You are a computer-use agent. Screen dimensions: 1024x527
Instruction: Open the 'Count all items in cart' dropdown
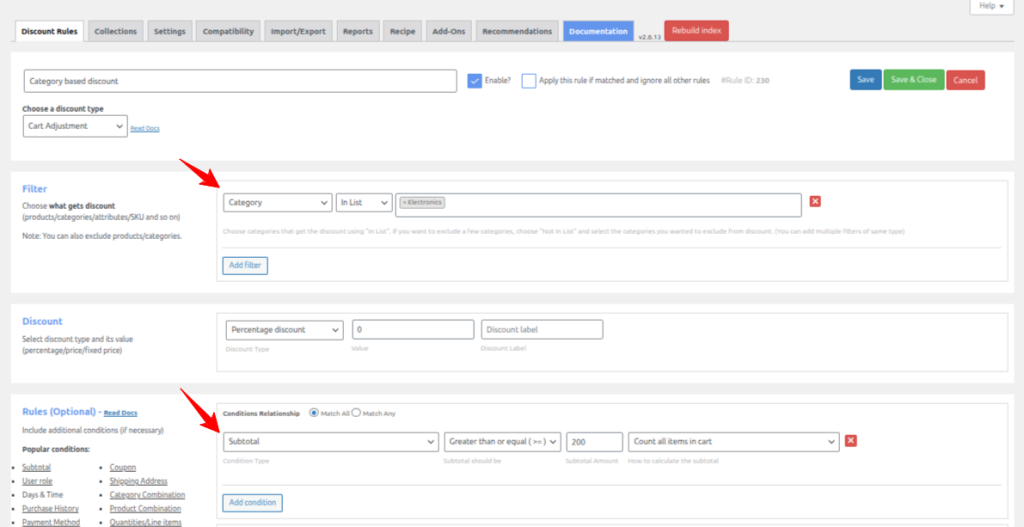734,441
